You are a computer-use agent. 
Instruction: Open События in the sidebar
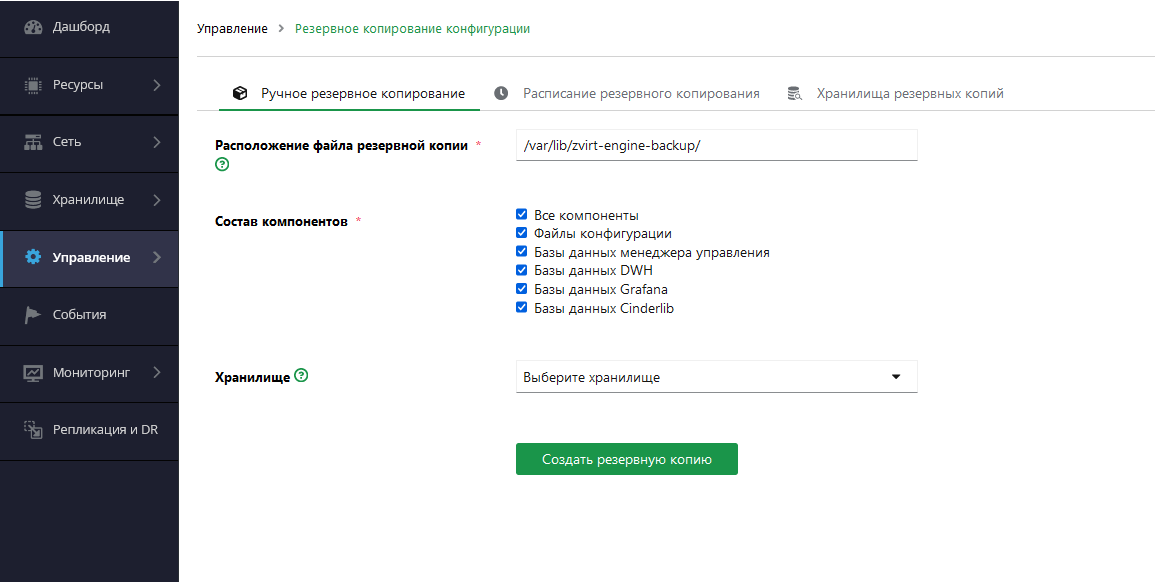click(x=89, y=315)
